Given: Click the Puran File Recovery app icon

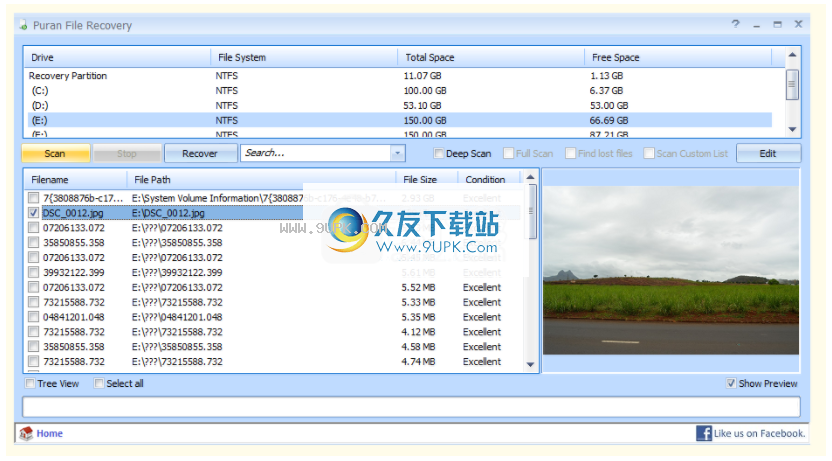Looking at the screenshot, I should pos(23,25).
